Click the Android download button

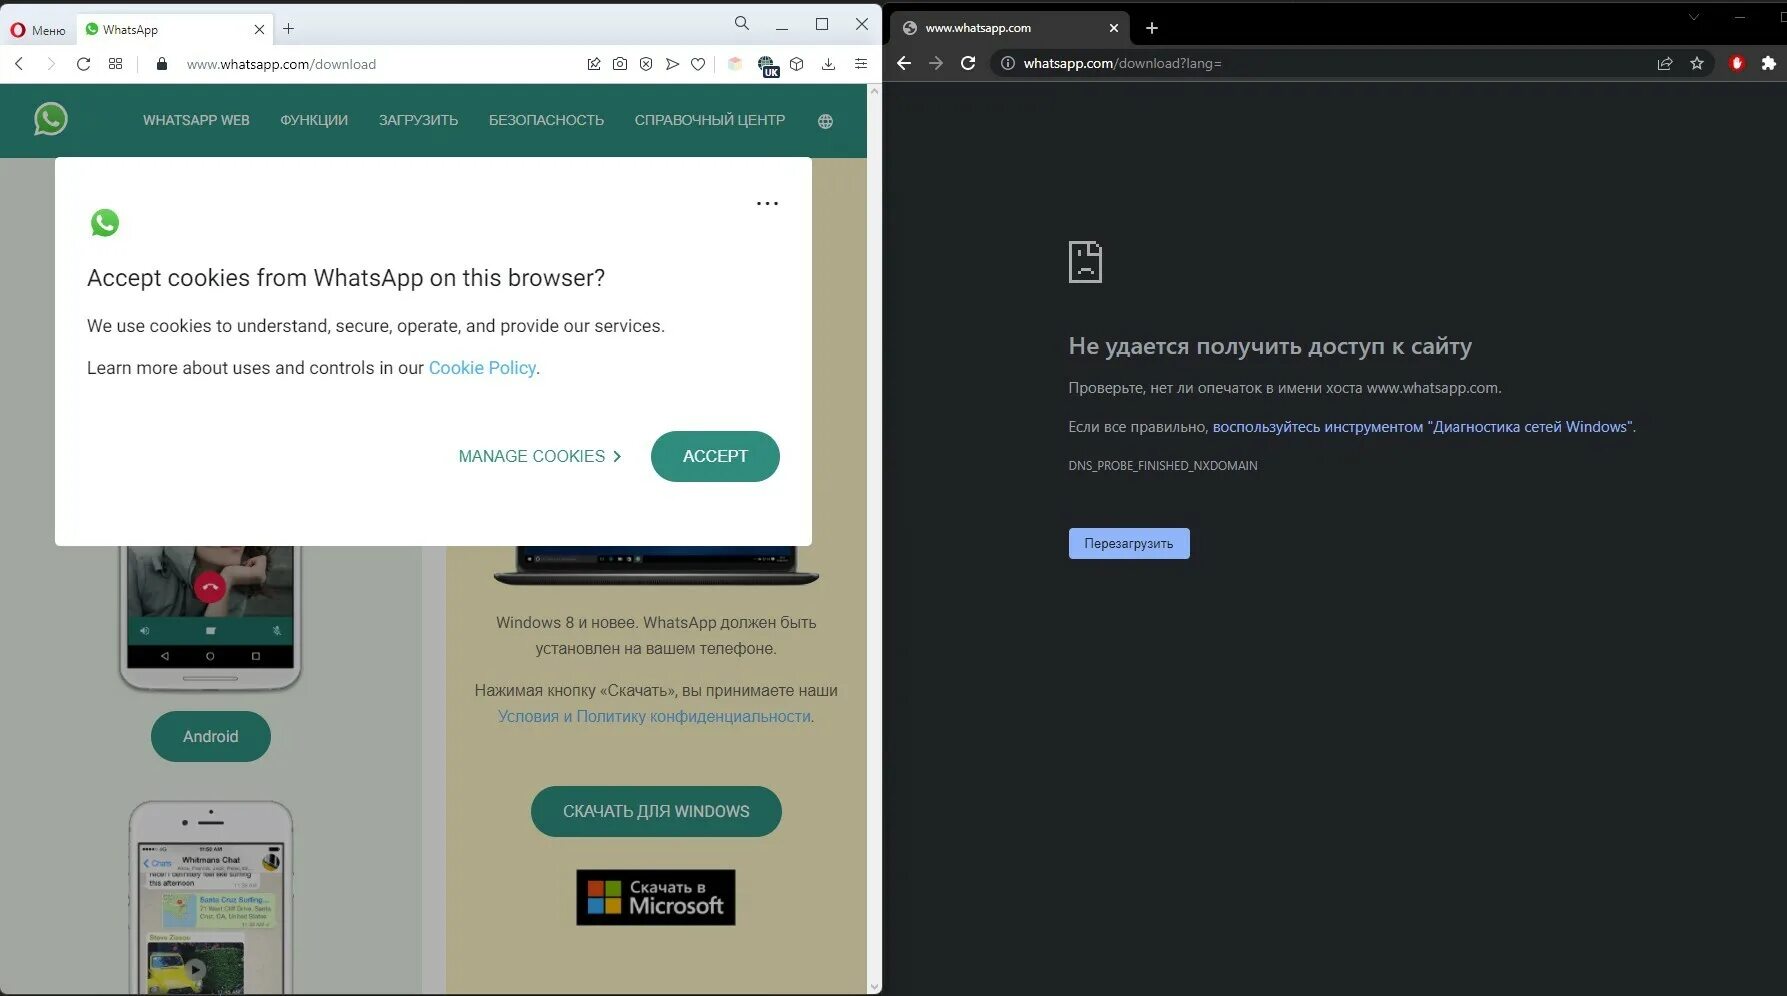point(211,736)
